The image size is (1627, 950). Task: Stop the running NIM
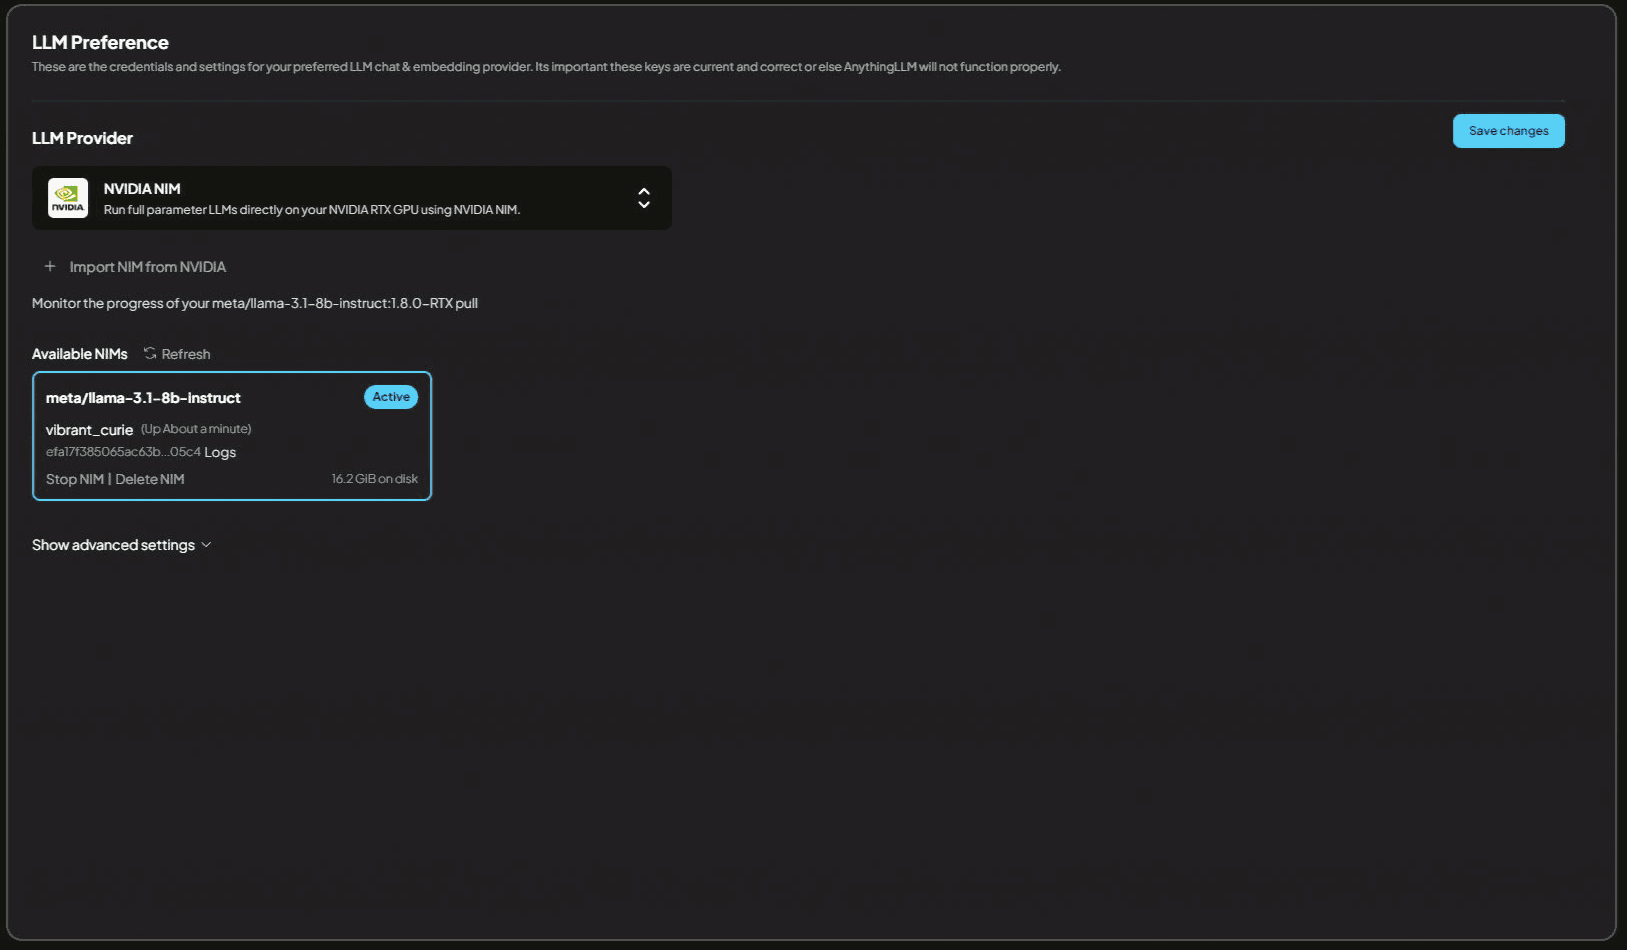click(75, 480)
